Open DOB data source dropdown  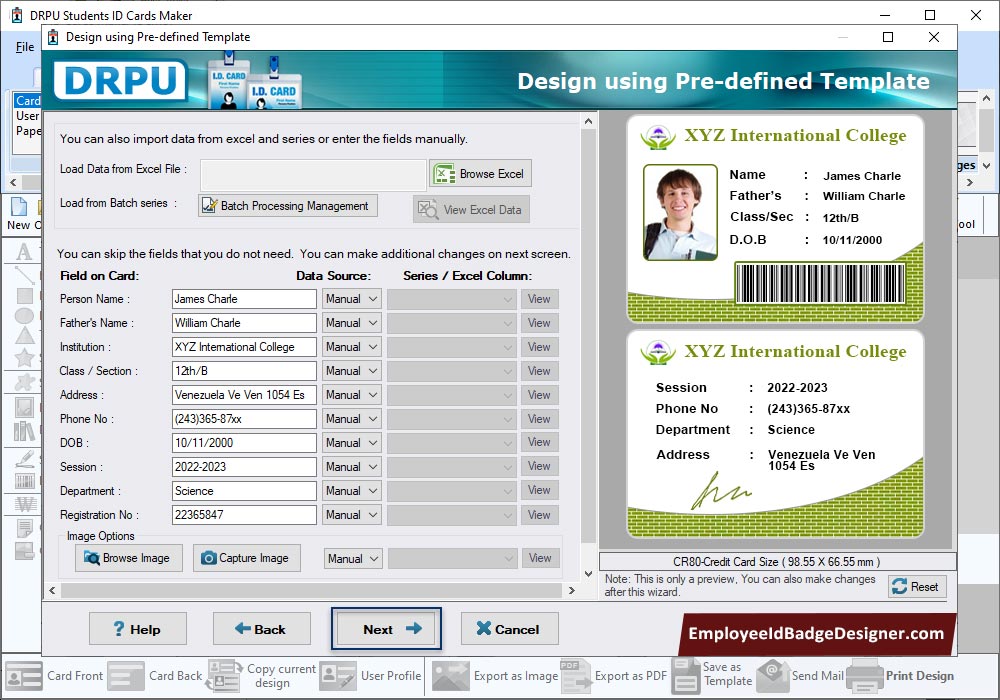(x=351, y=443)
